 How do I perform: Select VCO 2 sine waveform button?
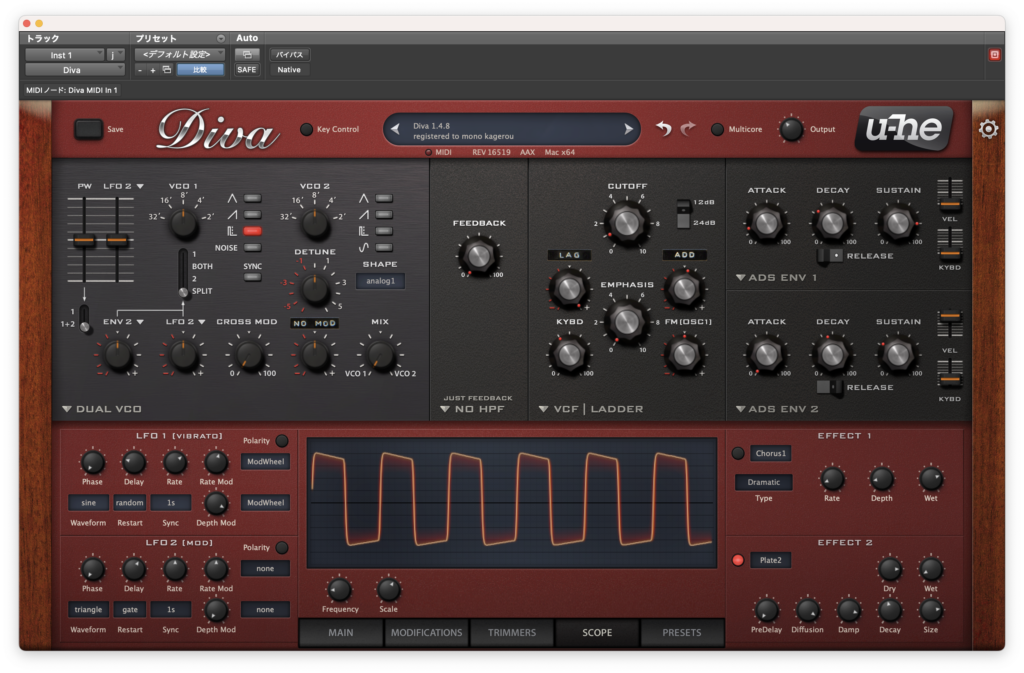[x=384, y=247]
